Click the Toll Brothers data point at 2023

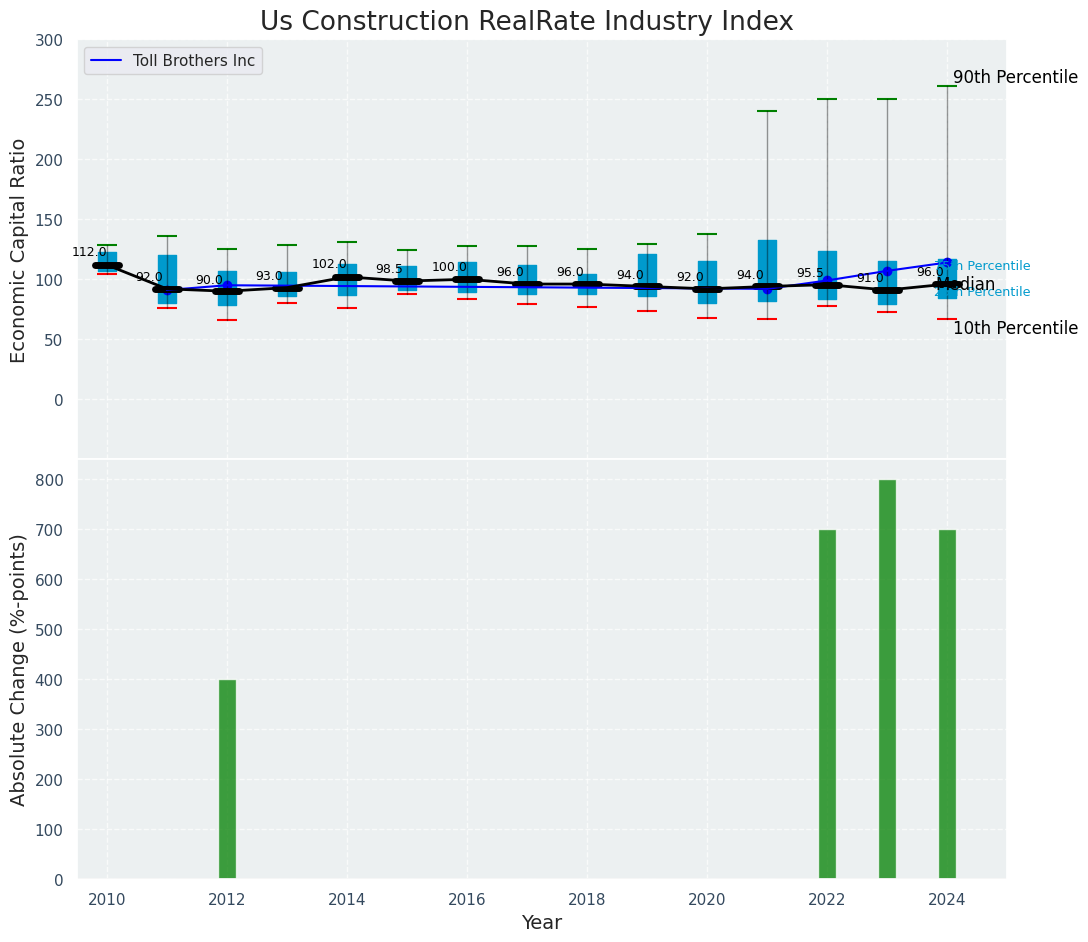887,271
